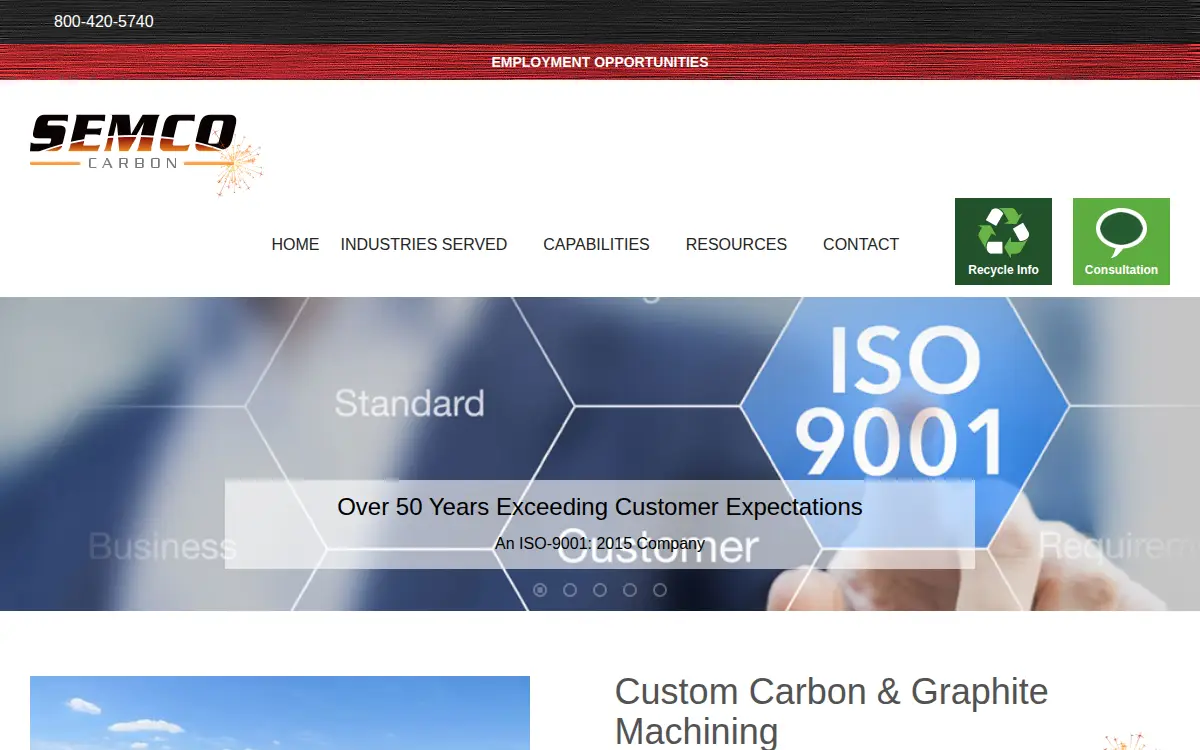The width and height of the screenshot is (1200, 750).
Task: Go to the Home menu item
Action: [295, 244]
